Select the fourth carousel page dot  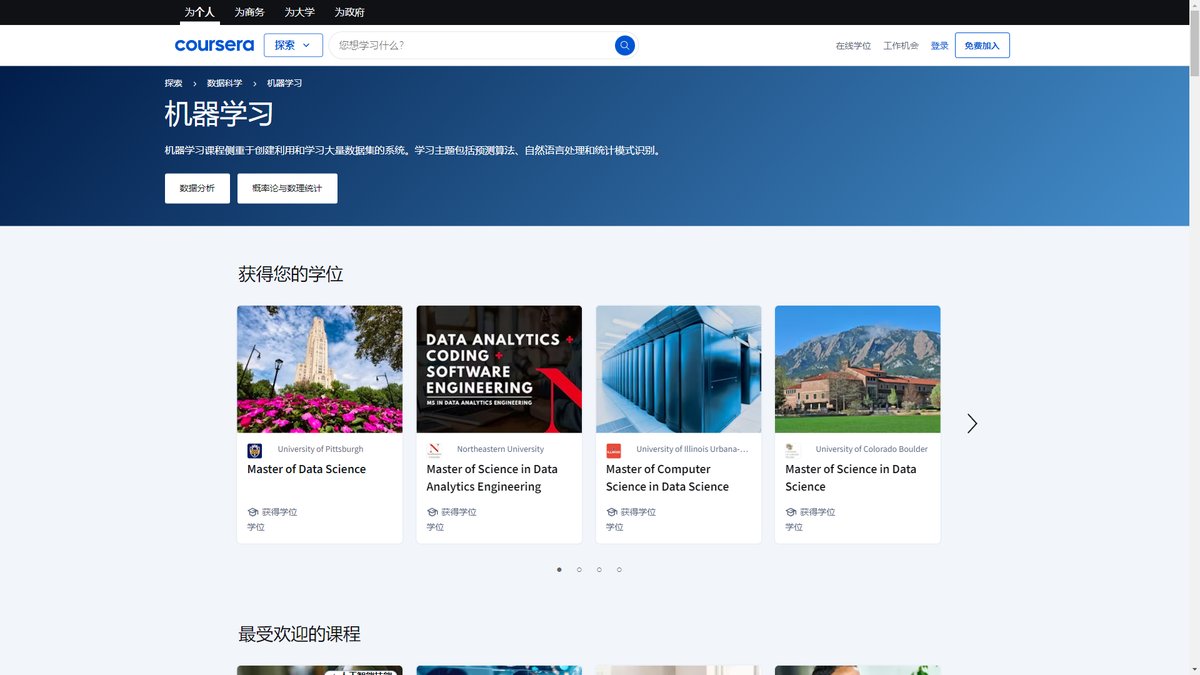pyautogui.click(x=619, y=569)
